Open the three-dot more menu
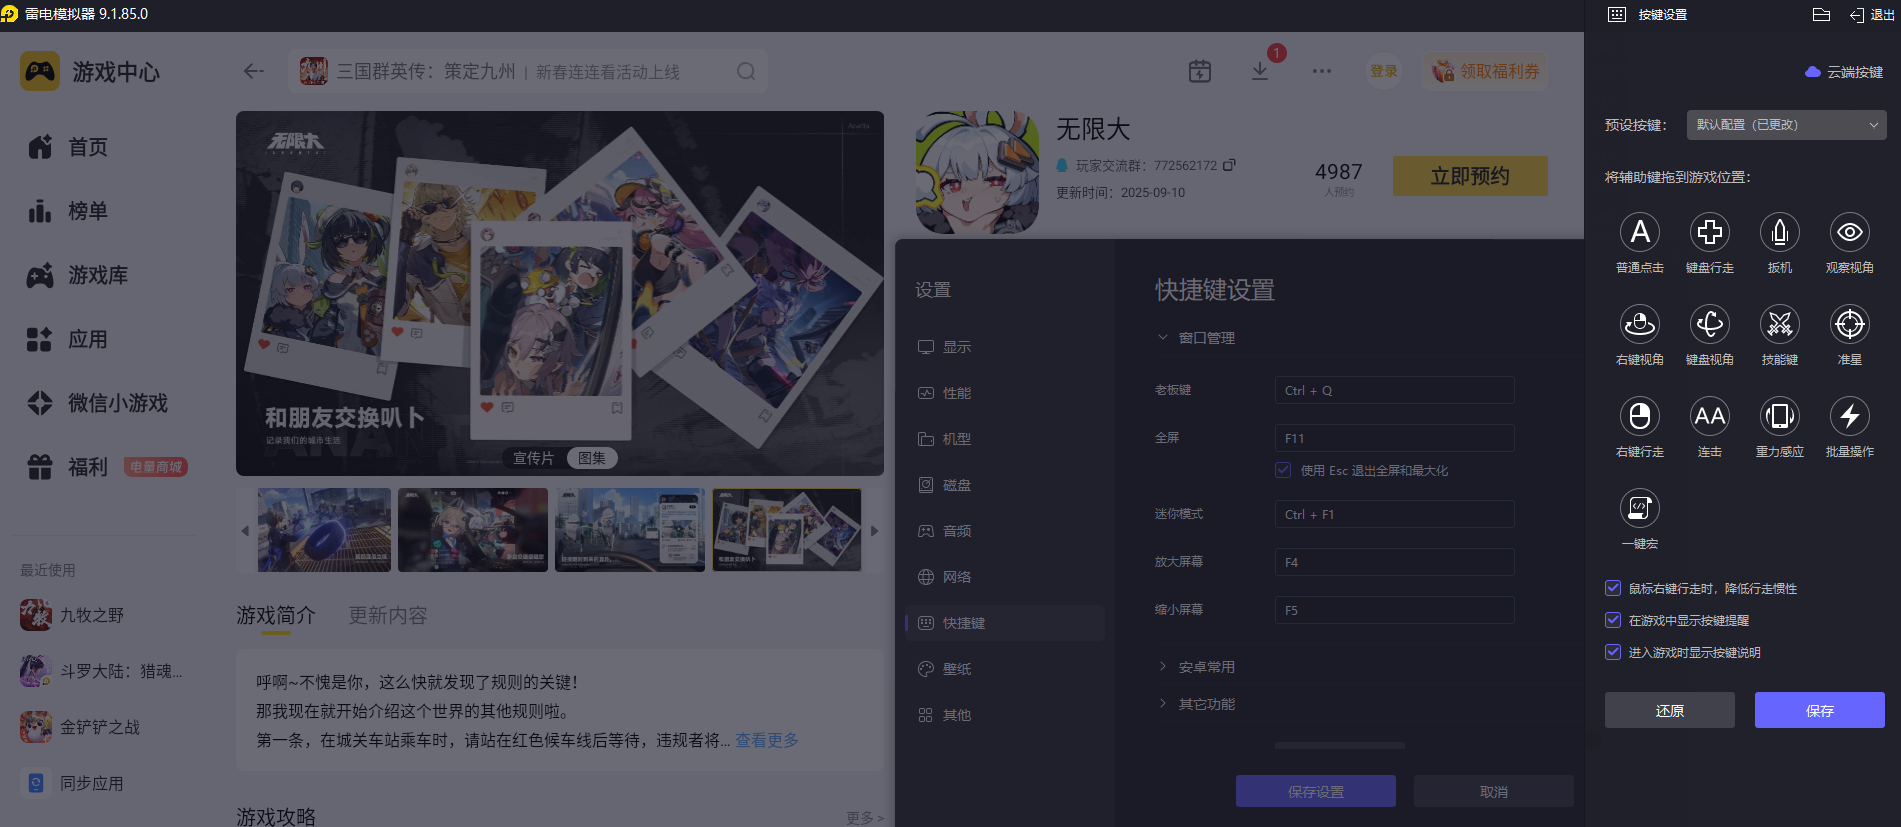The height and width of the screenshot is (827, 1901). (1322, 71)
